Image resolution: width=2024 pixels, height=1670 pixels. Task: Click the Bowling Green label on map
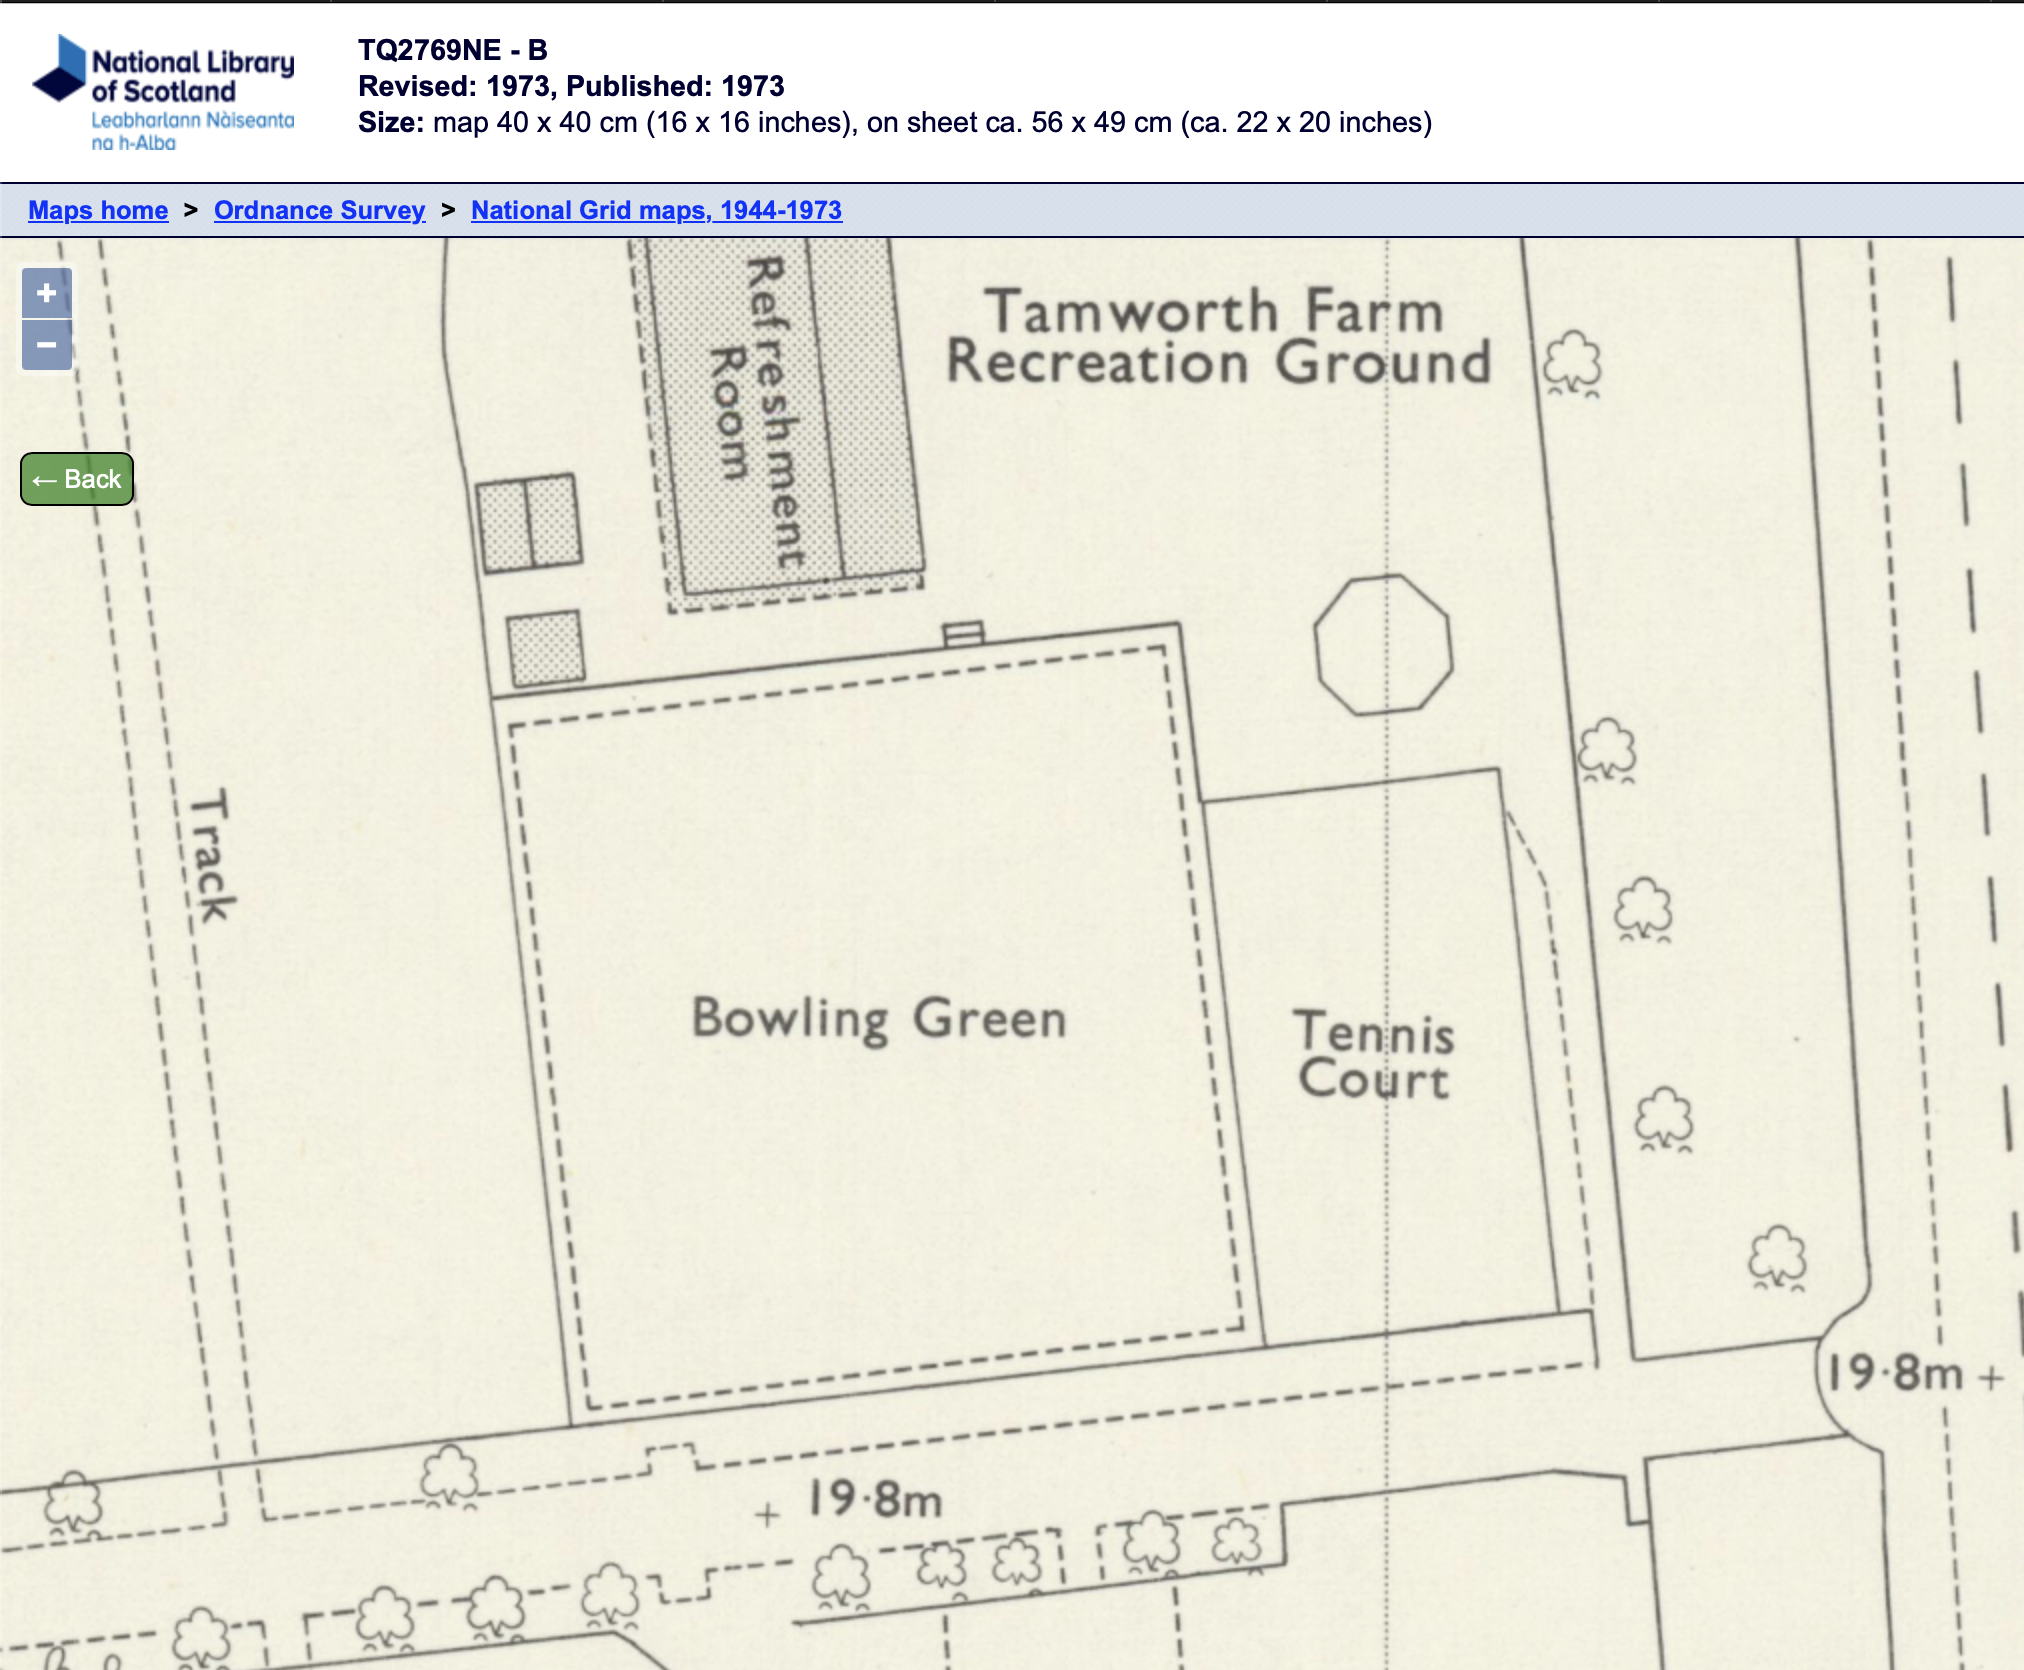pos(879,1019)
